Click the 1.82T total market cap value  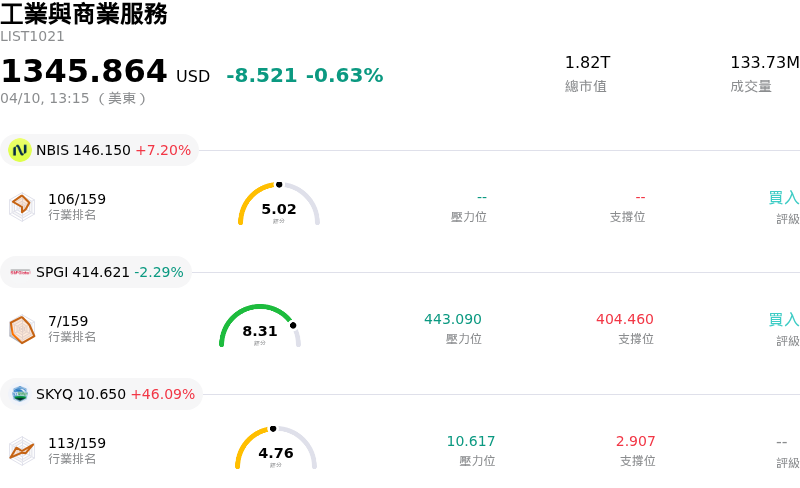[587, 63]
